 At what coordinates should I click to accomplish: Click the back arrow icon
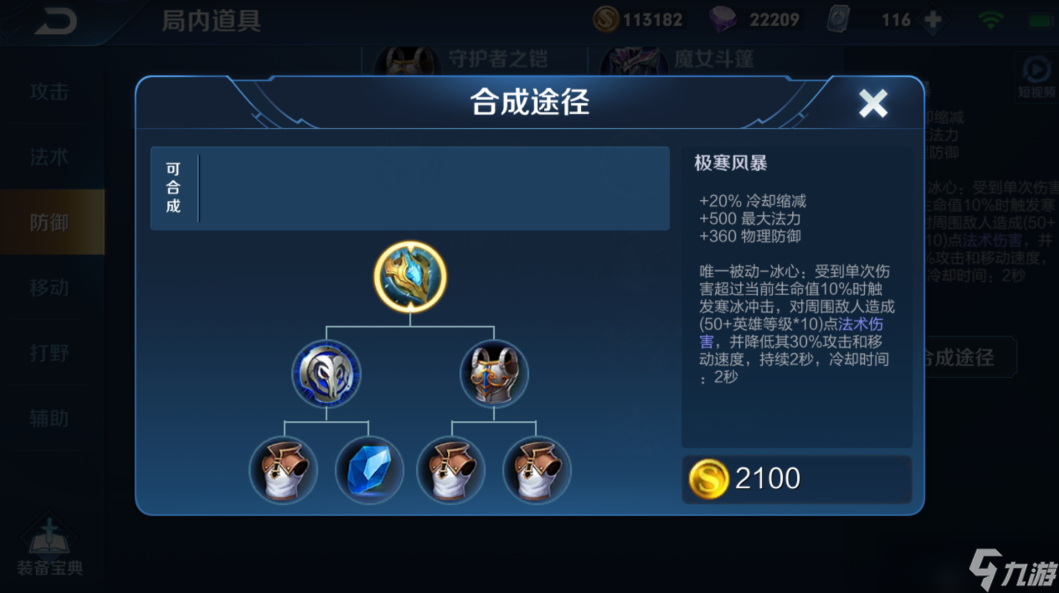coord(55,21)
